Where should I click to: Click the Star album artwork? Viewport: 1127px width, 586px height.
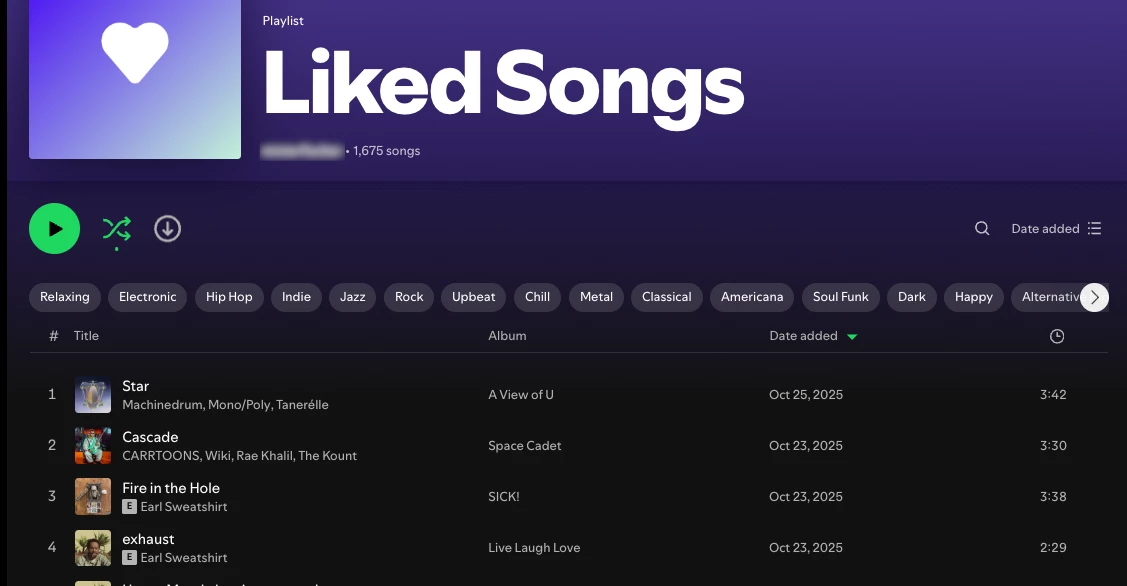[93, 395]
